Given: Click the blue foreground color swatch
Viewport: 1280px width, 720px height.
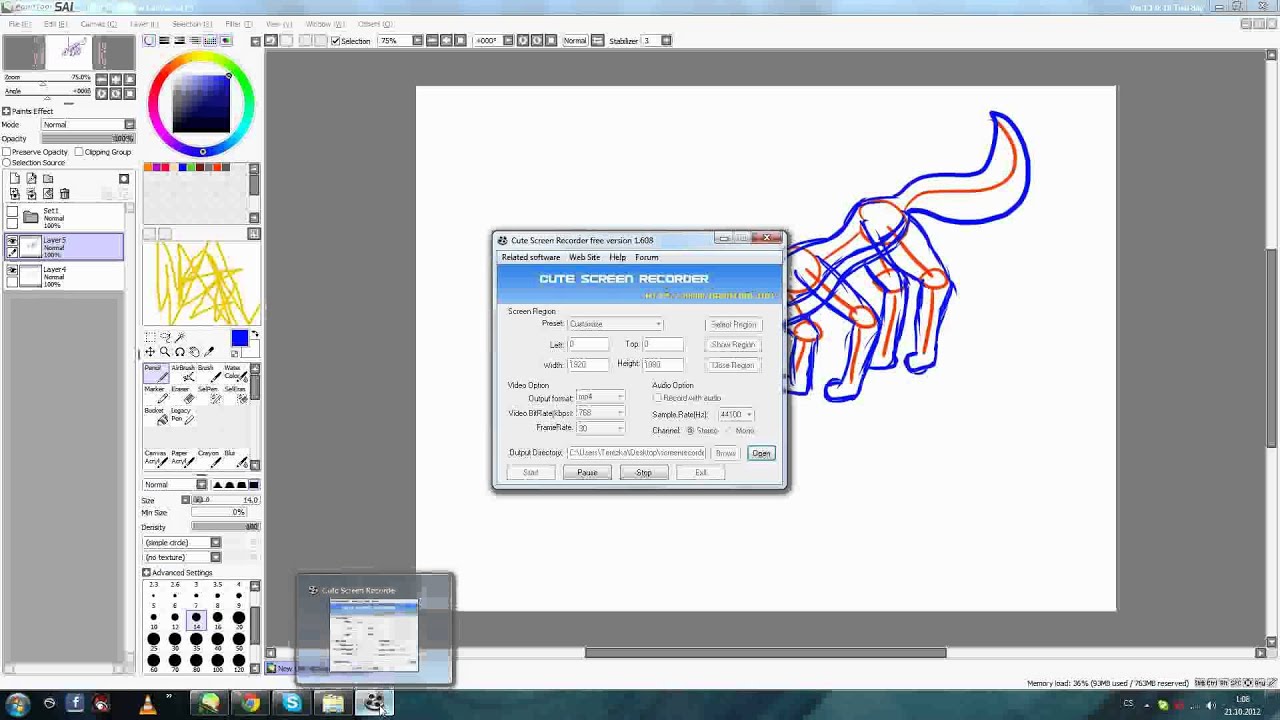Looking at the screenshot, I should coord(239,338).
